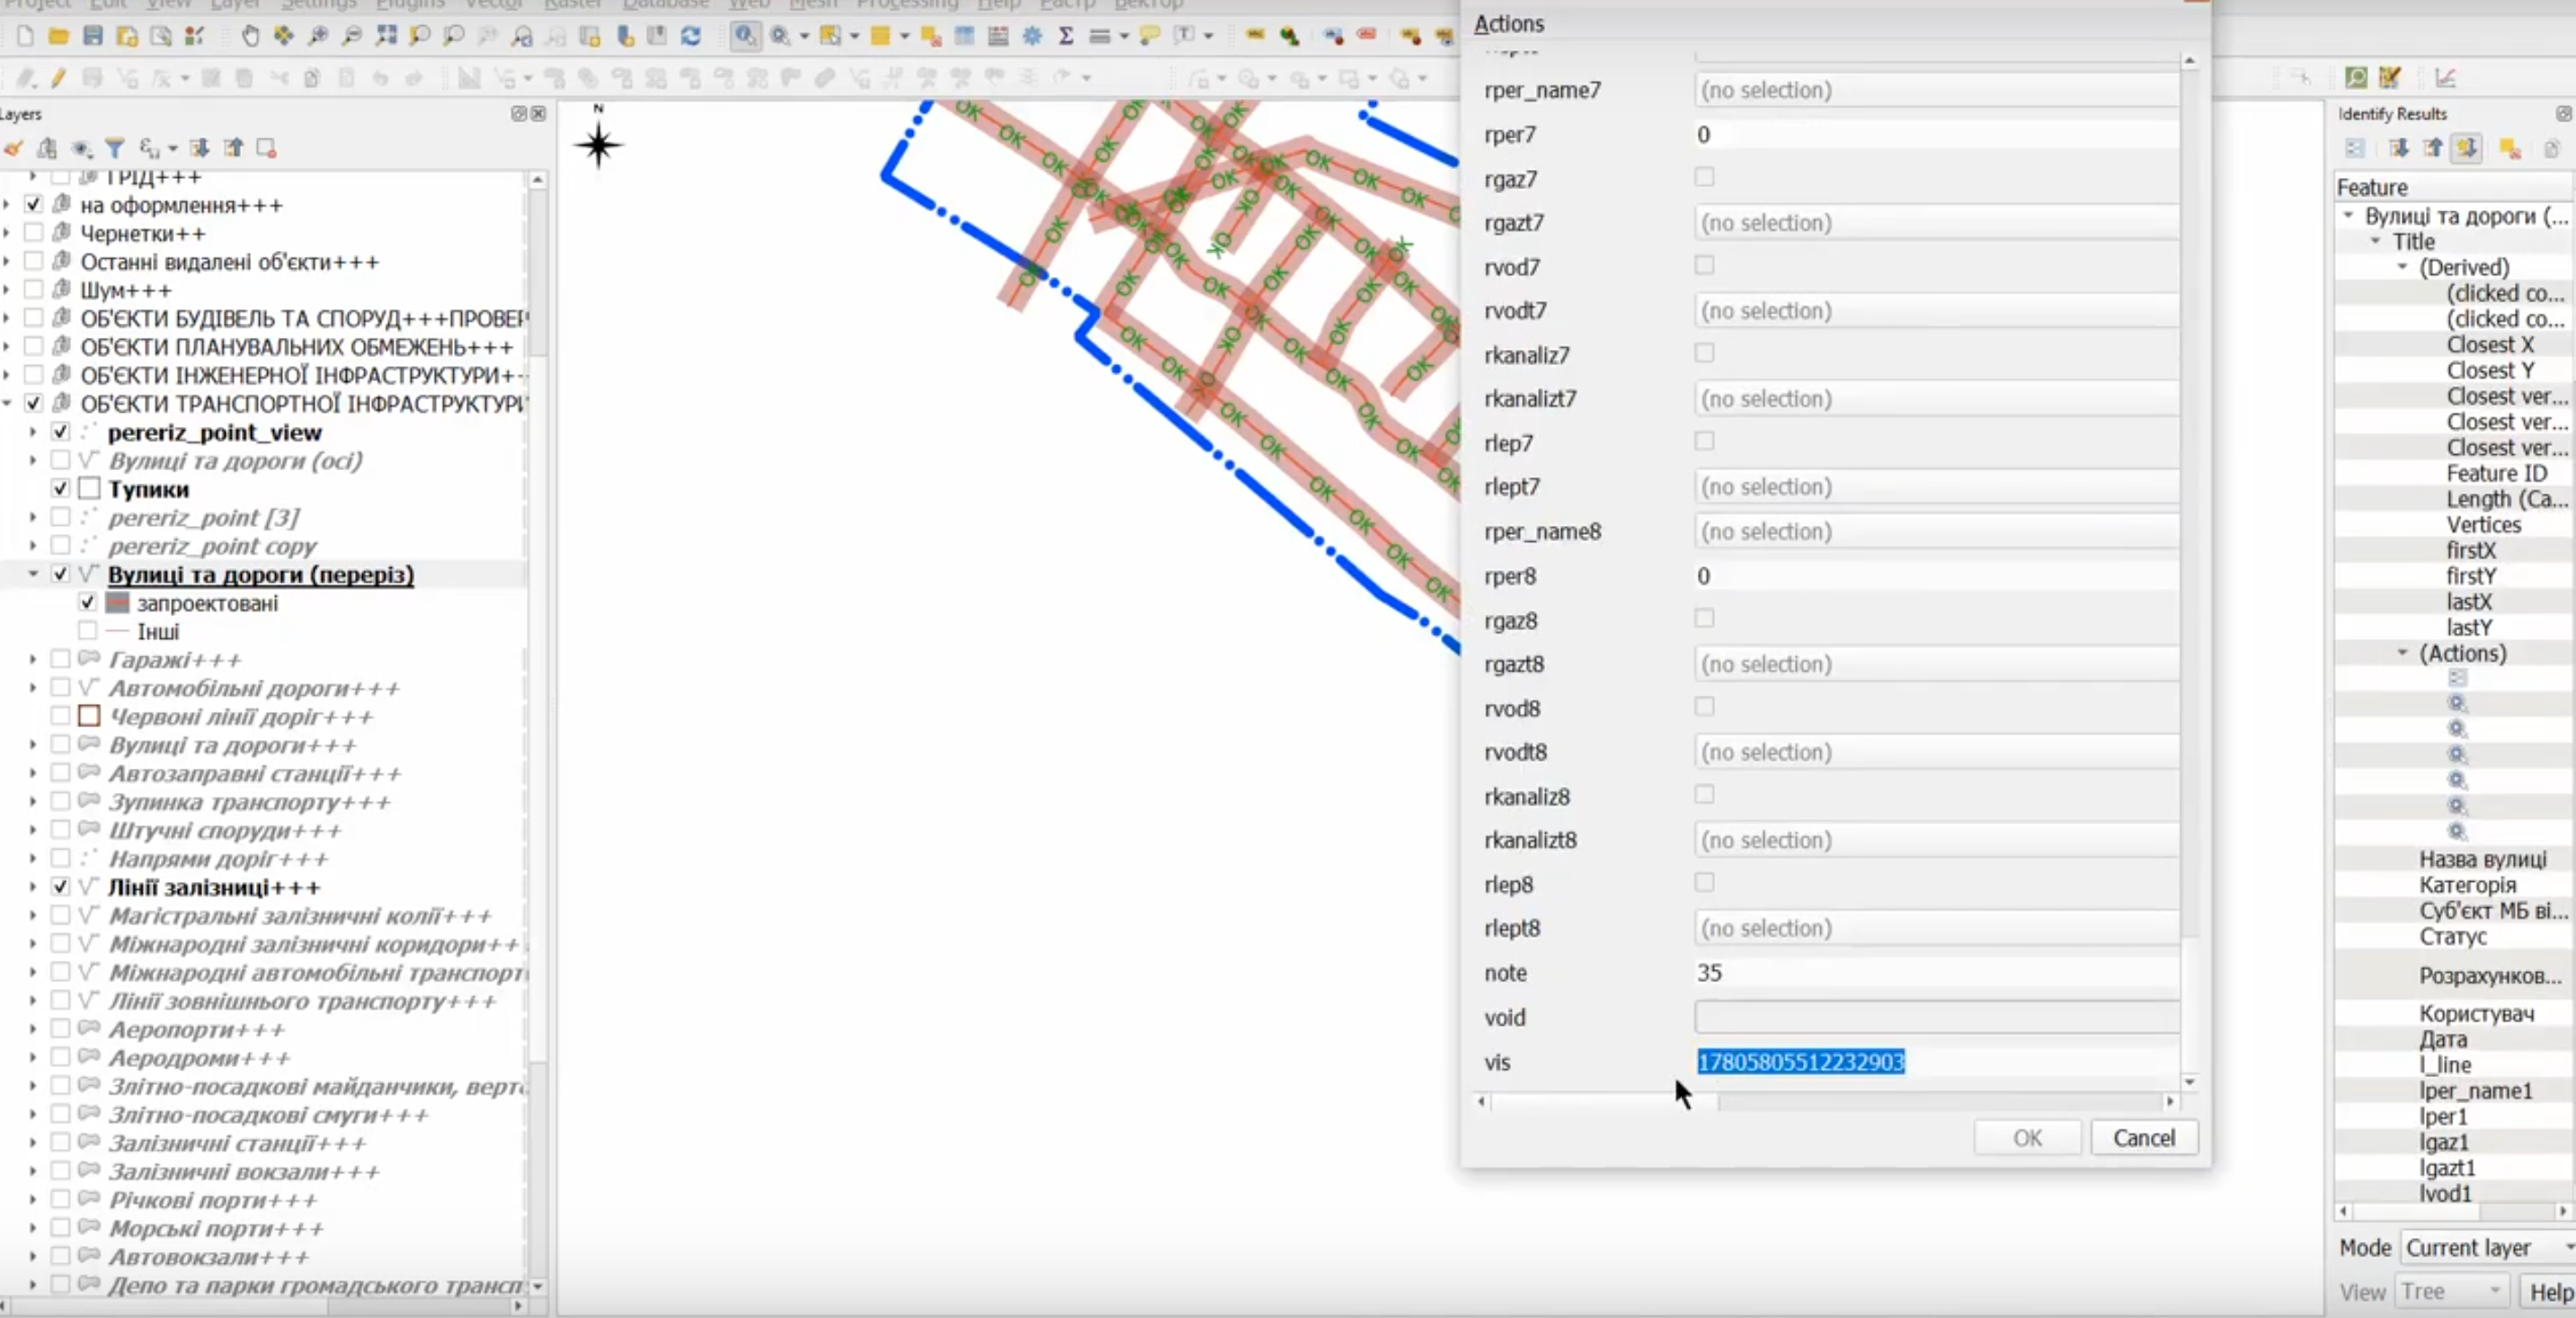This screenshot has height=1318, width=2576.
Task: Open the rgazt7 dropdown
Action: click(x=1937, y=223)
